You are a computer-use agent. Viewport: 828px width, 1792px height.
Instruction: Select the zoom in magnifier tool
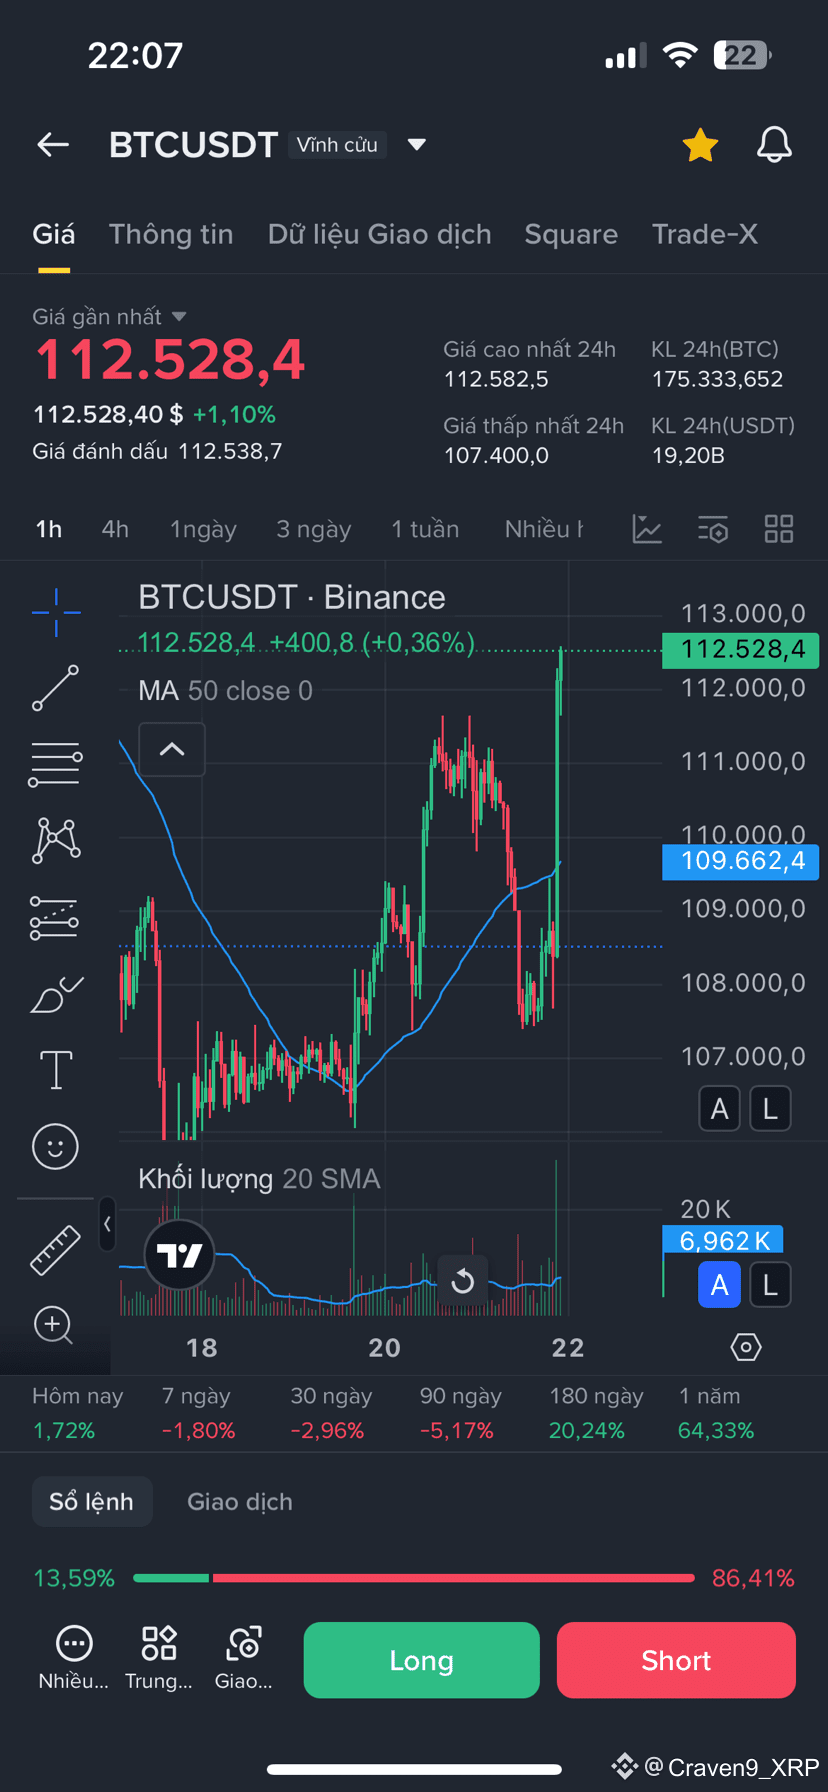pyautogui.click(x=54, y=1326)
